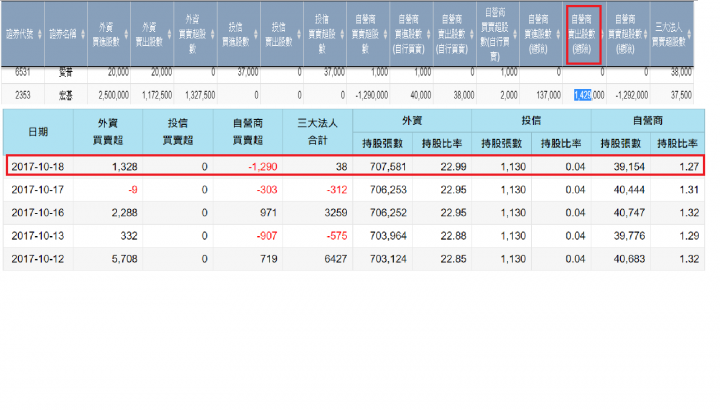Click the 40,683 dealer holdings value
This screenshot has height=410, width=720.
pos(629,259)
